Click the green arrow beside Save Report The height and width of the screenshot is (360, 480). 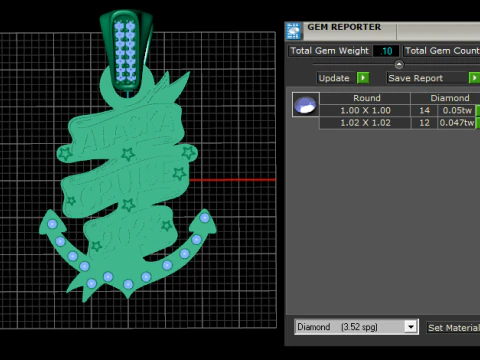pyautogui.click(x=474, y=78)
